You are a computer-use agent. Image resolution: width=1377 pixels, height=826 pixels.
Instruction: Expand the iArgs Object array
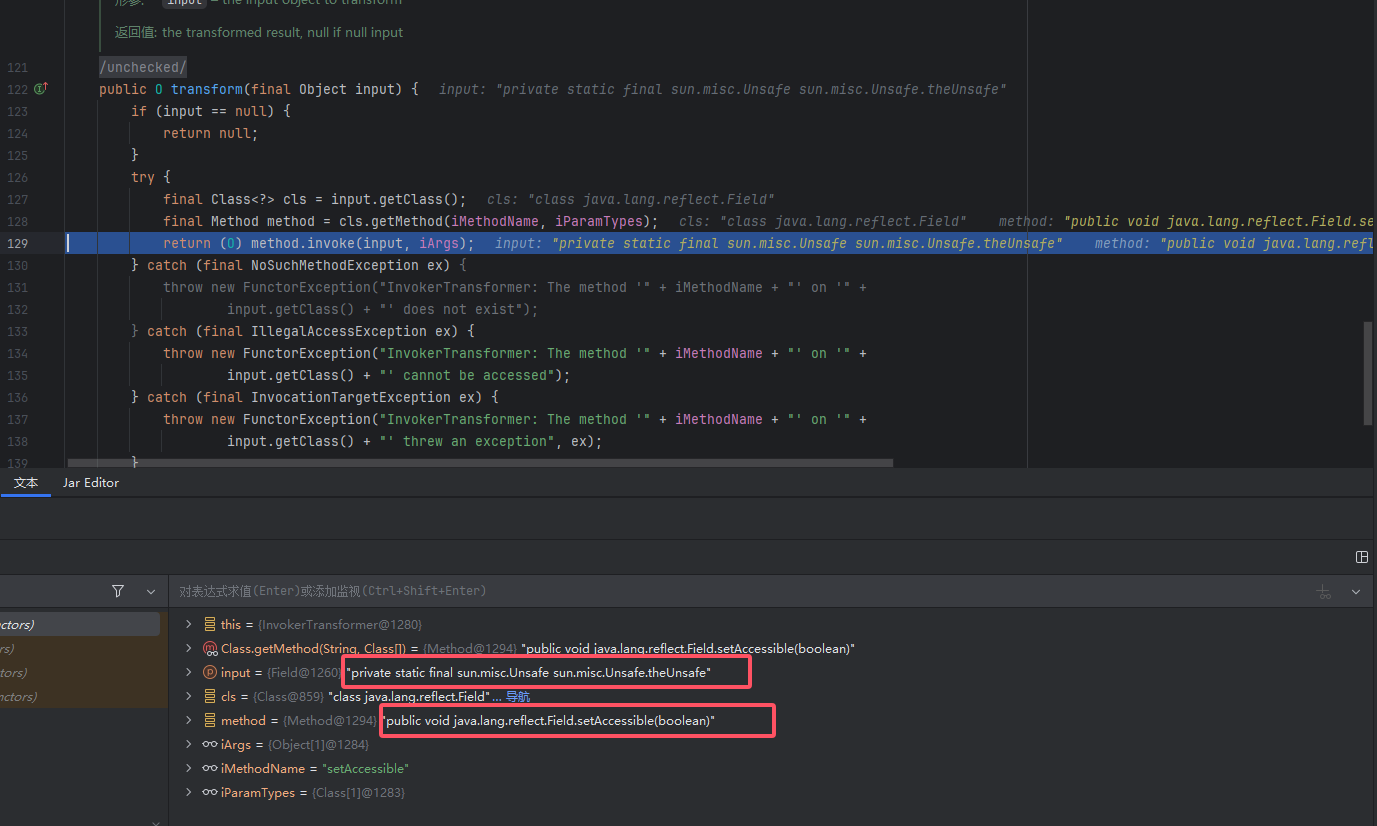tap(188, 744)
